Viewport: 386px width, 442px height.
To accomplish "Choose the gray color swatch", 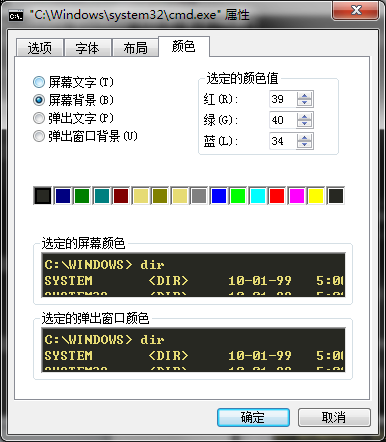I will [199, 196].
